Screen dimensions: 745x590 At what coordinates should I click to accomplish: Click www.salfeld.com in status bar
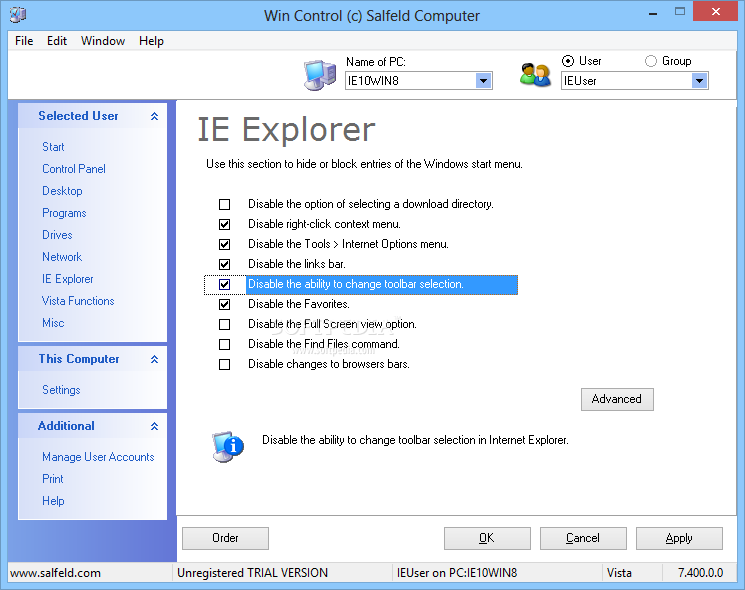click(55, 573)
